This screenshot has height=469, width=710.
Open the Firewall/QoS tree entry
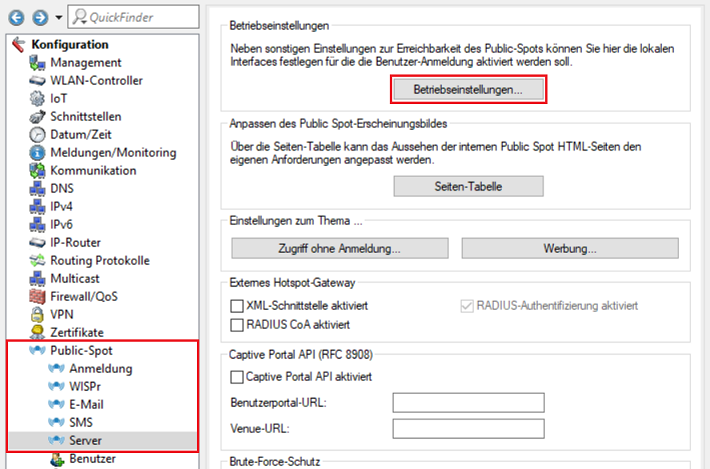[x=84, y=297]
